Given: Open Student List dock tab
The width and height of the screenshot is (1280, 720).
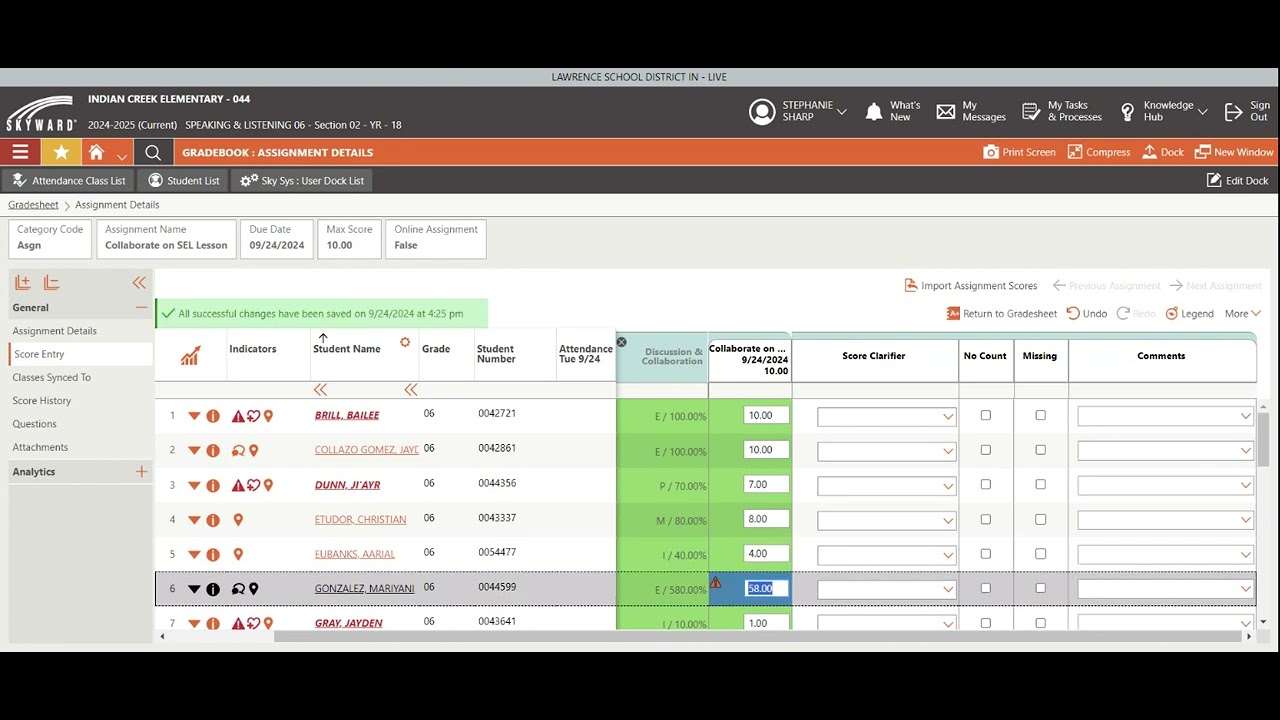Looking at the screenshot, I should coord(183,180).
